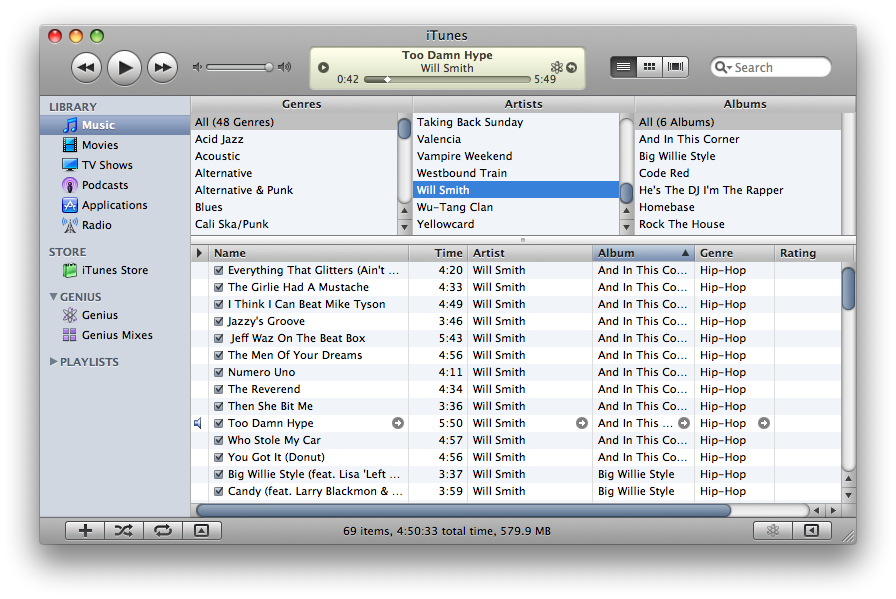
Task: Expand the PLAYLISTS sidebar section
Action: pyautogui.click(x=53, y=361)
